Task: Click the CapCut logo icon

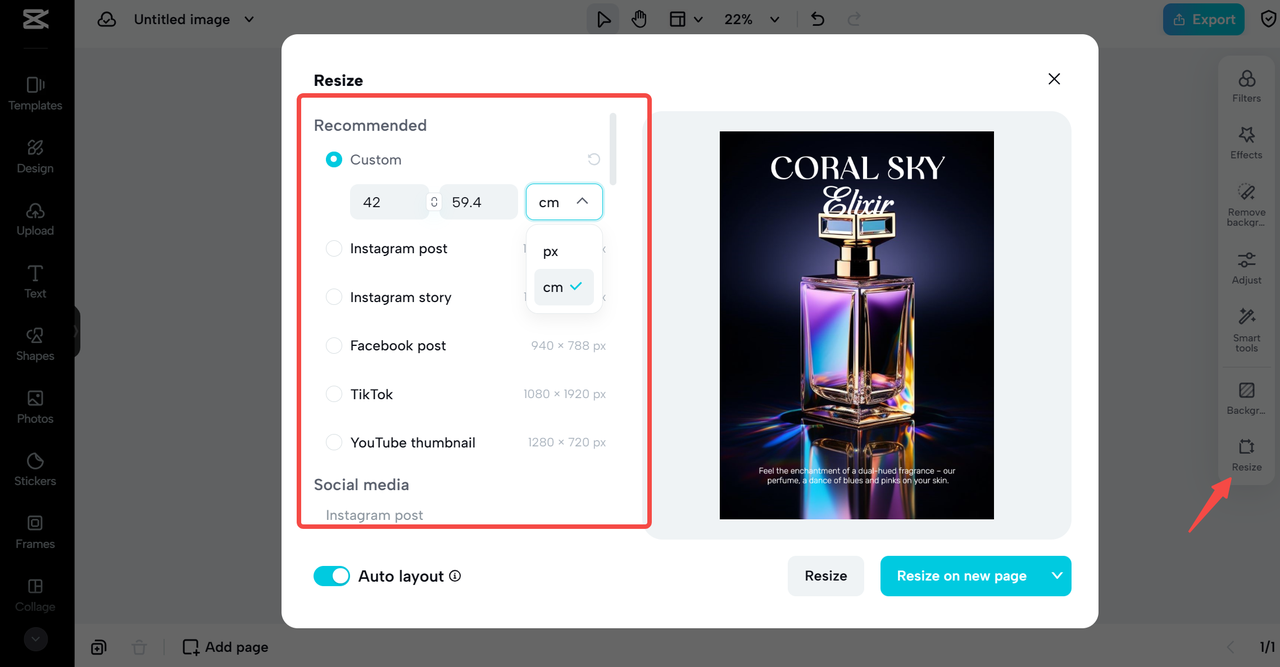Action: coord(35,20)
